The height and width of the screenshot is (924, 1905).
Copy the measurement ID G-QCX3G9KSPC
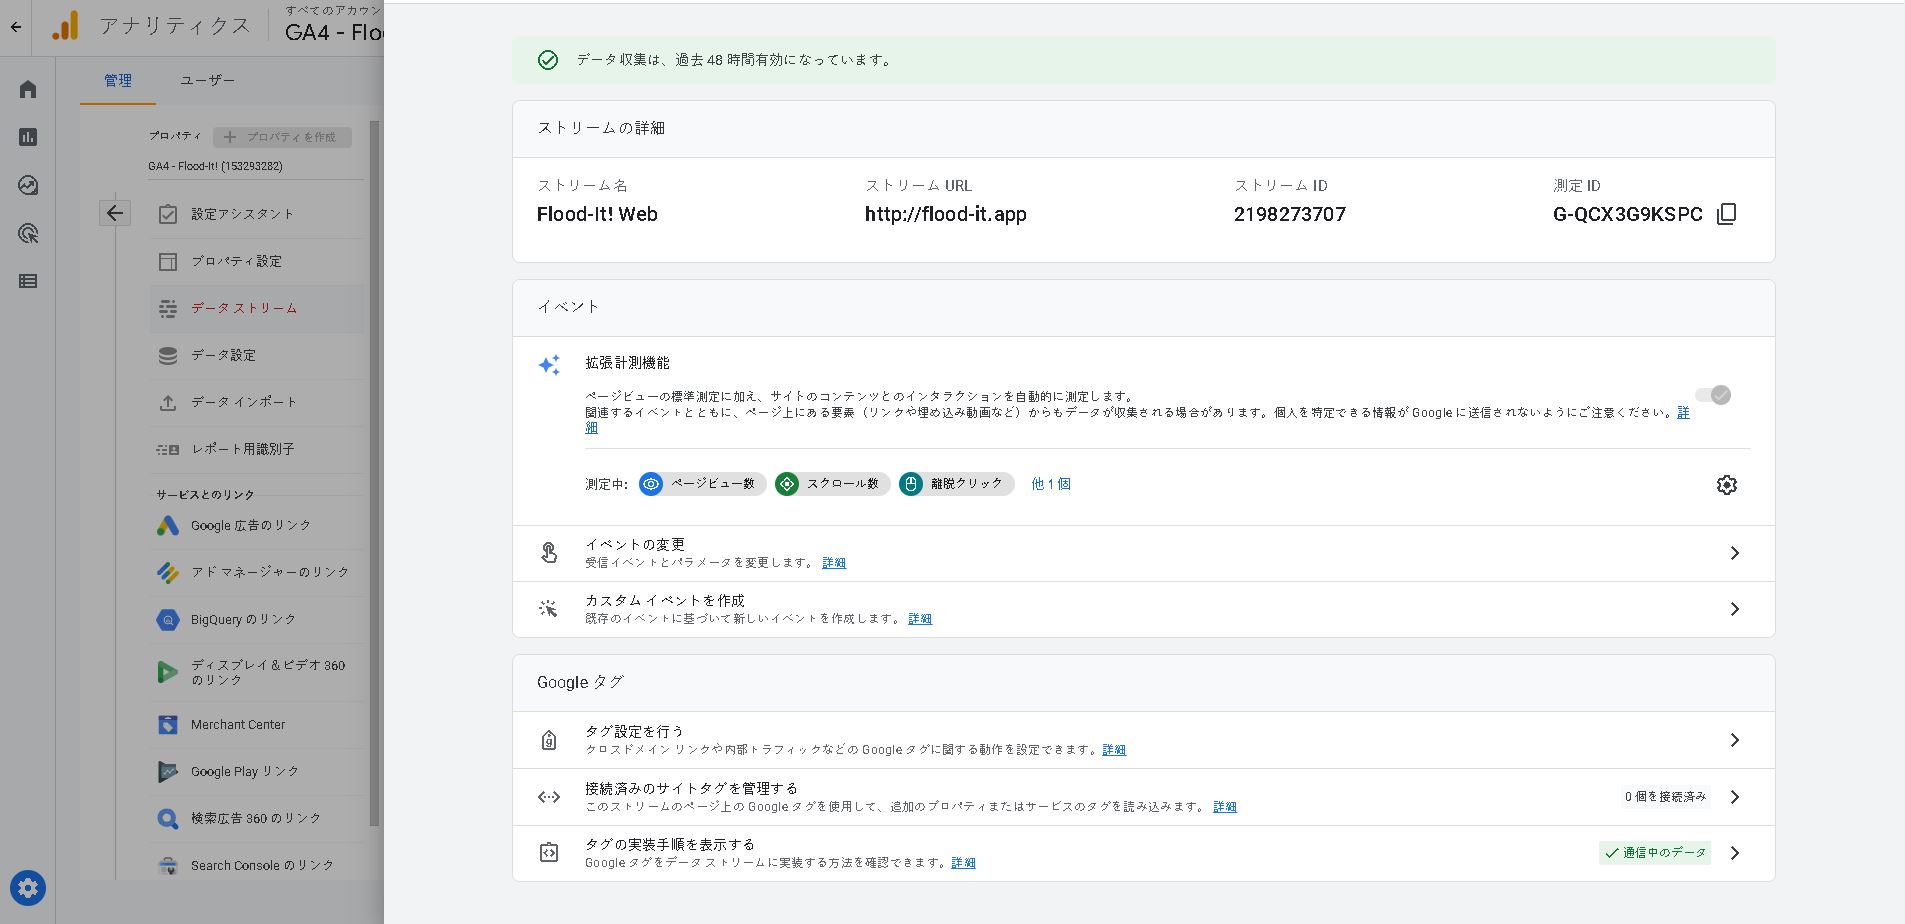pos(1726,214)
